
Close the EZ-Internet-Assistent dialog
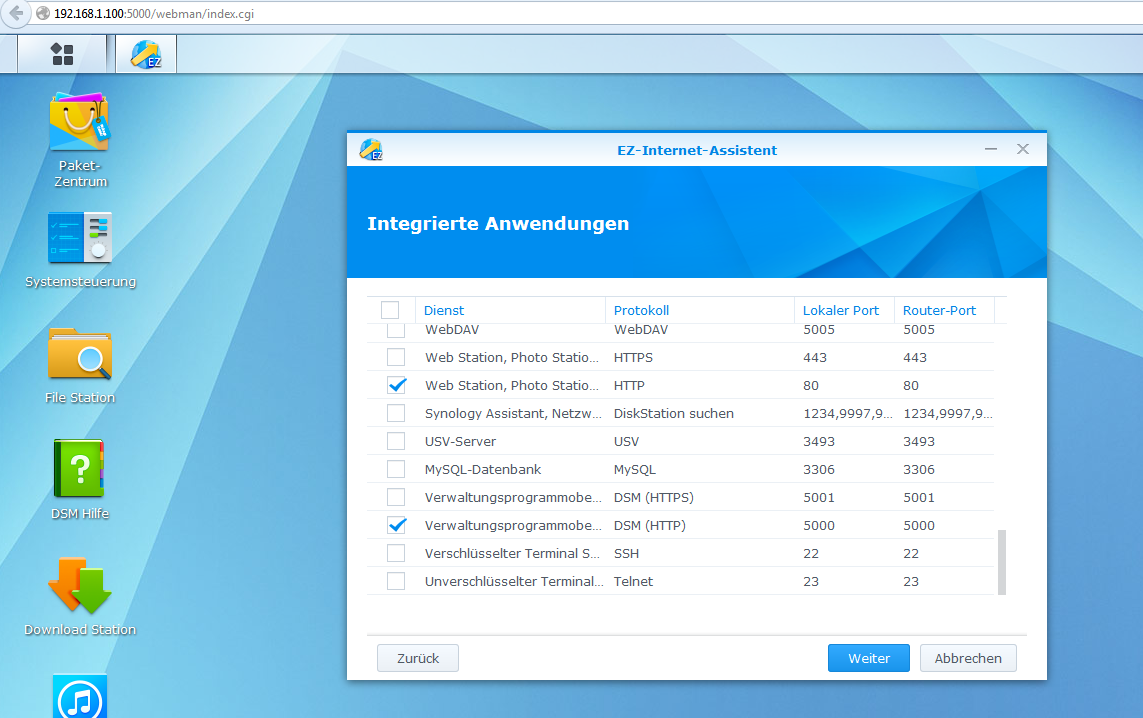[1023, 149]
